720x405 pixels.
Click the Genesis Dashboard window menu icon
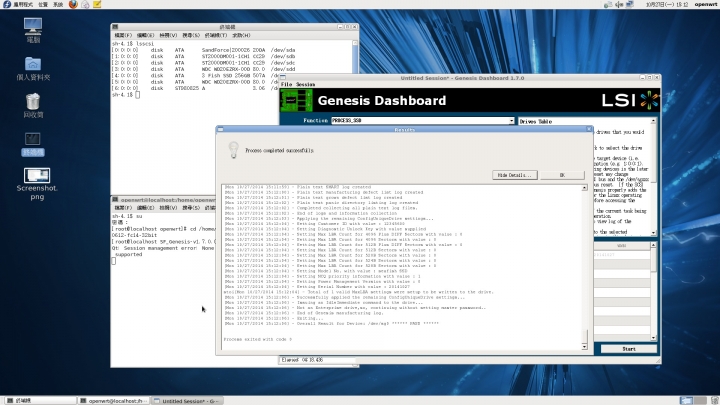(283, 78)
